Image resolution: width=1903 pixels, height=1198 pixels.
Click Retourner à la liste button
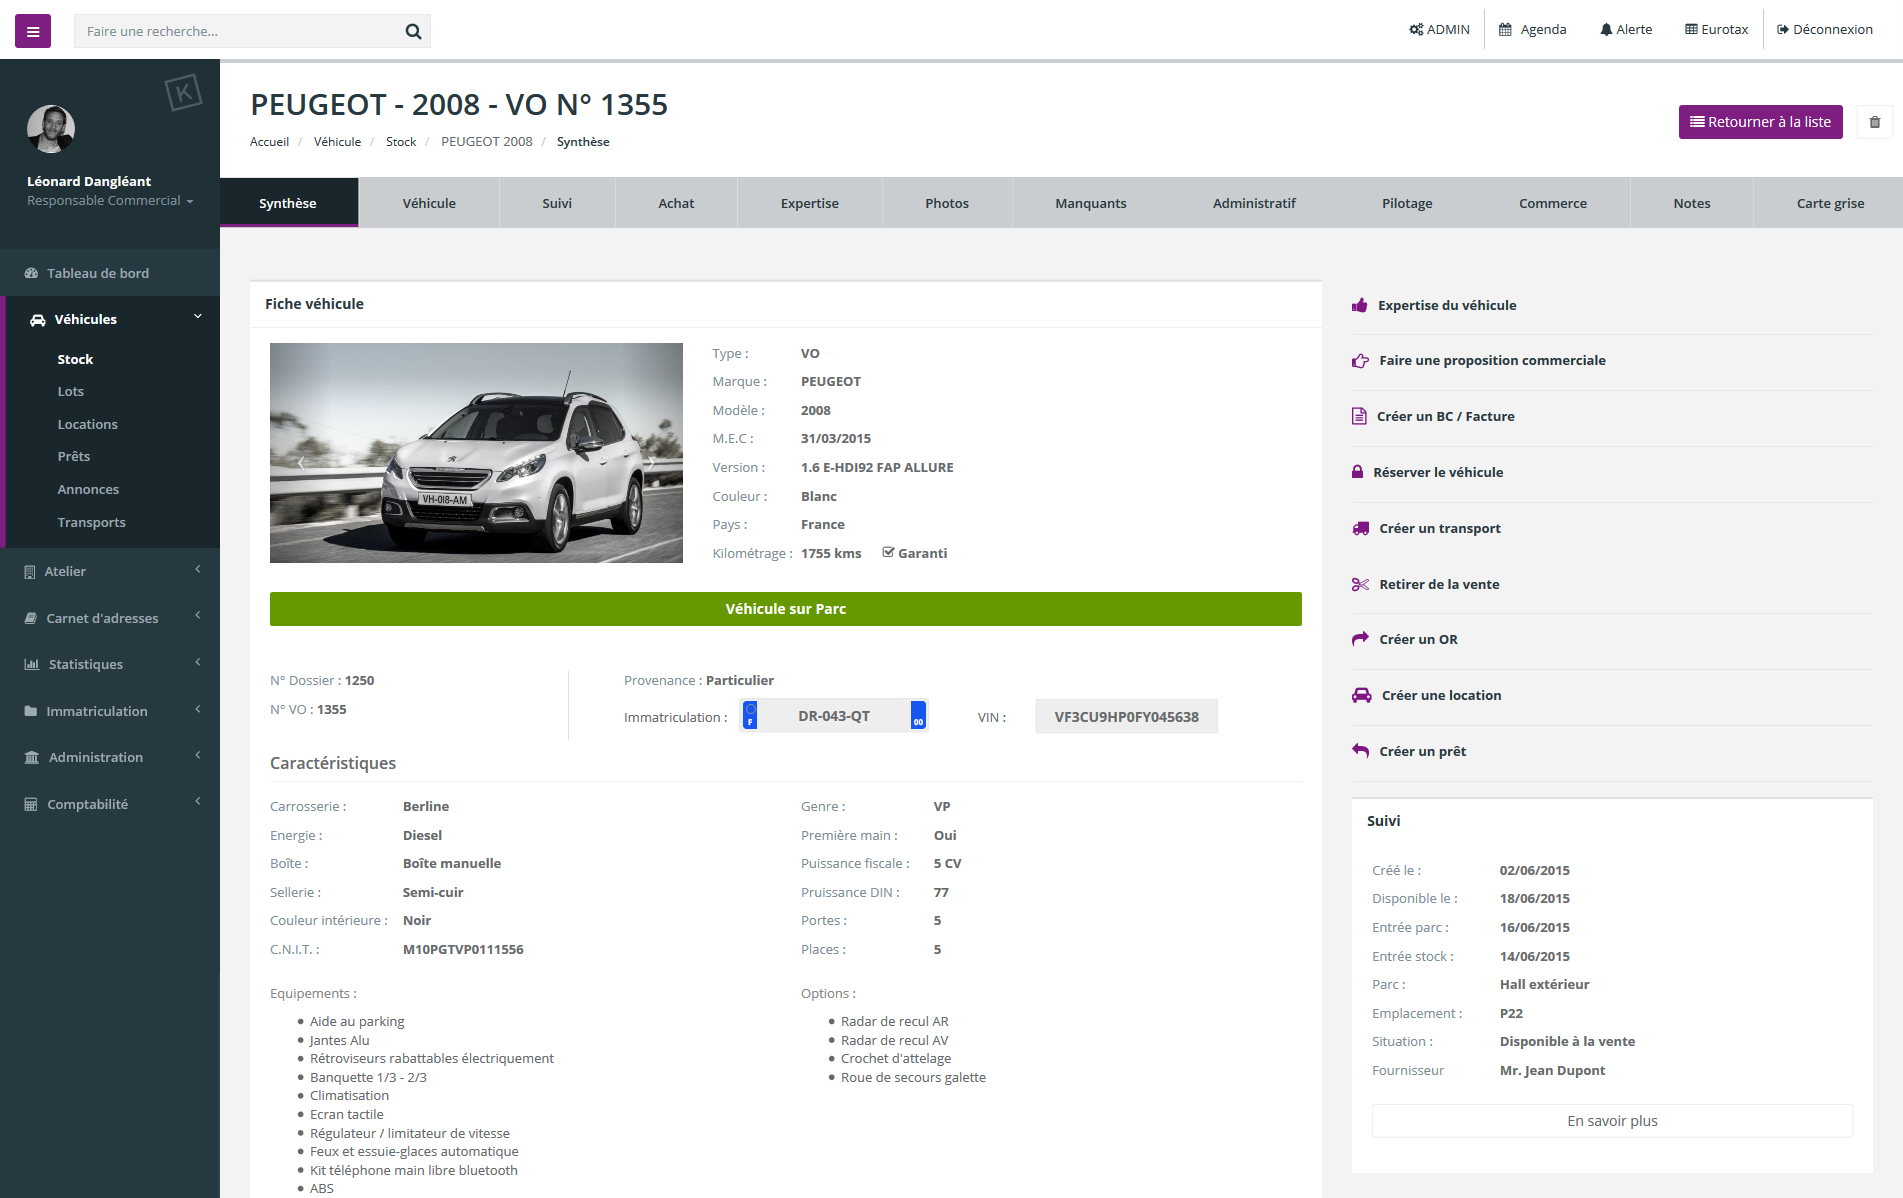click(1760, 122)
